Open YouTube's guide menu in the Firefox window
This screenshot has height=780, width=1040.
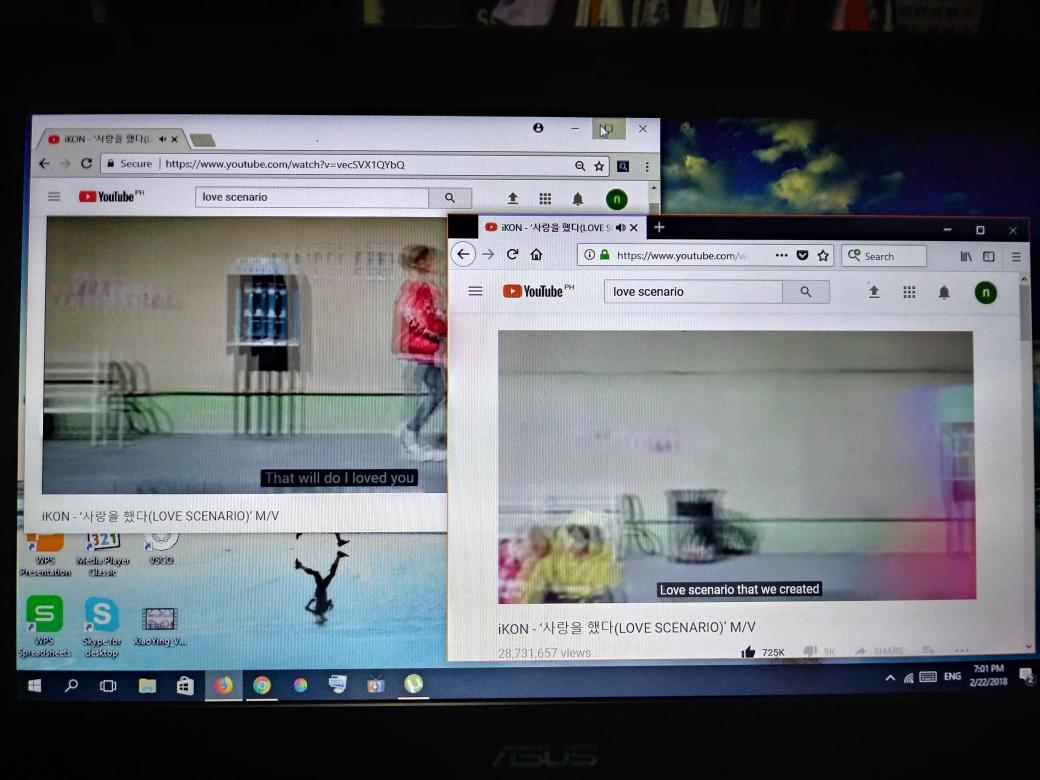(x=476, y=291)
